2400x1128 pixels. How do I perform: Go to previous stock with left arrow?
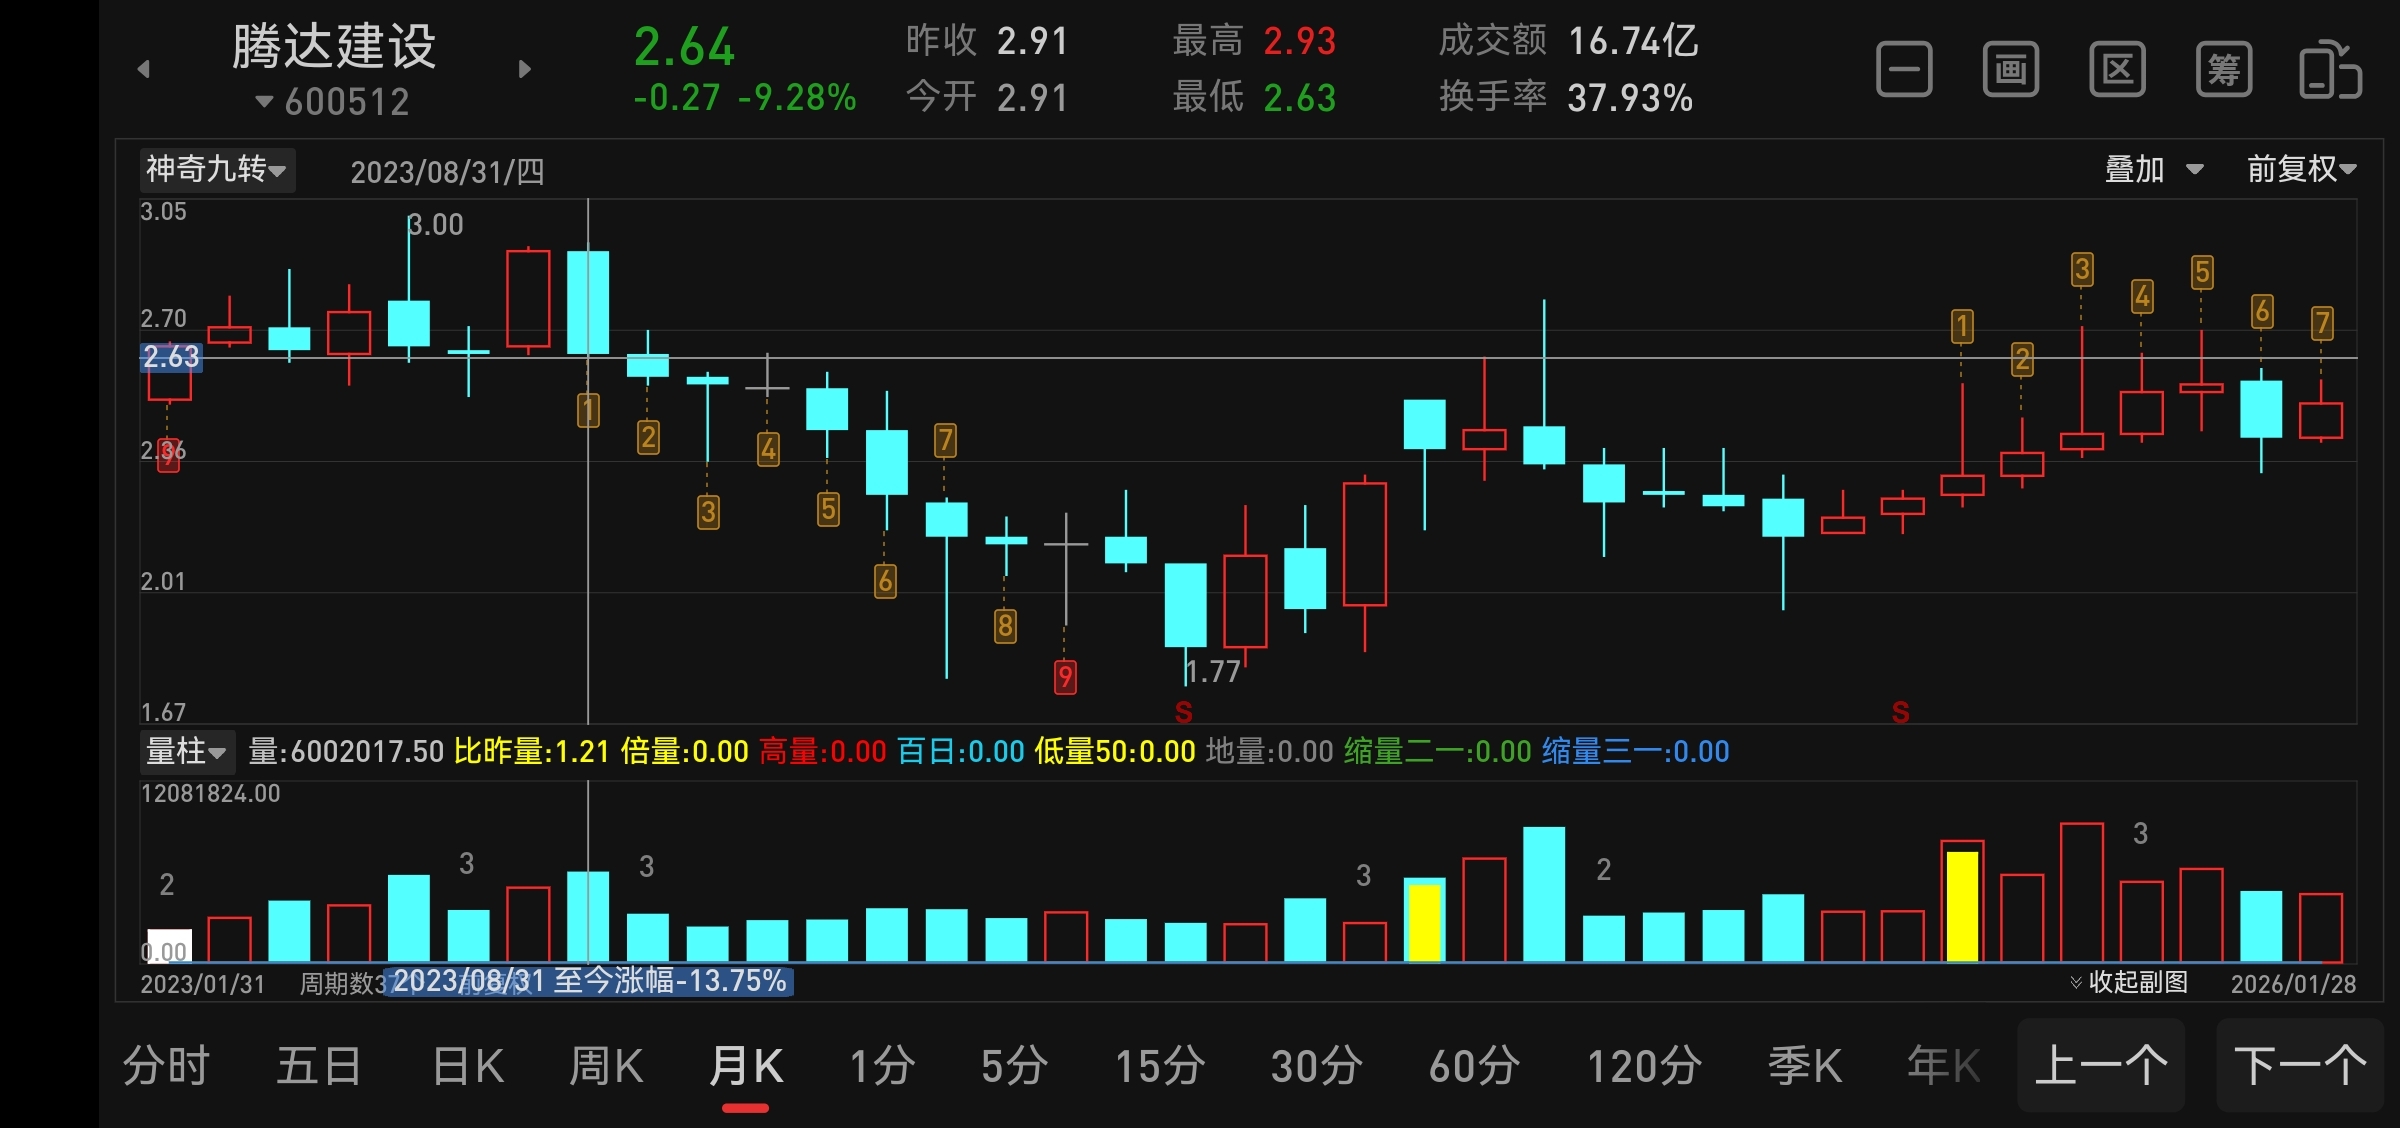coord(144,69)
